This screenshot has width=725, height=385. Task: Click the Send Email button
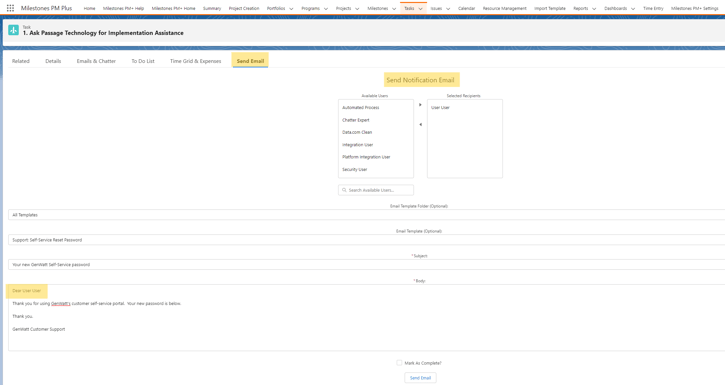(420, 378)
